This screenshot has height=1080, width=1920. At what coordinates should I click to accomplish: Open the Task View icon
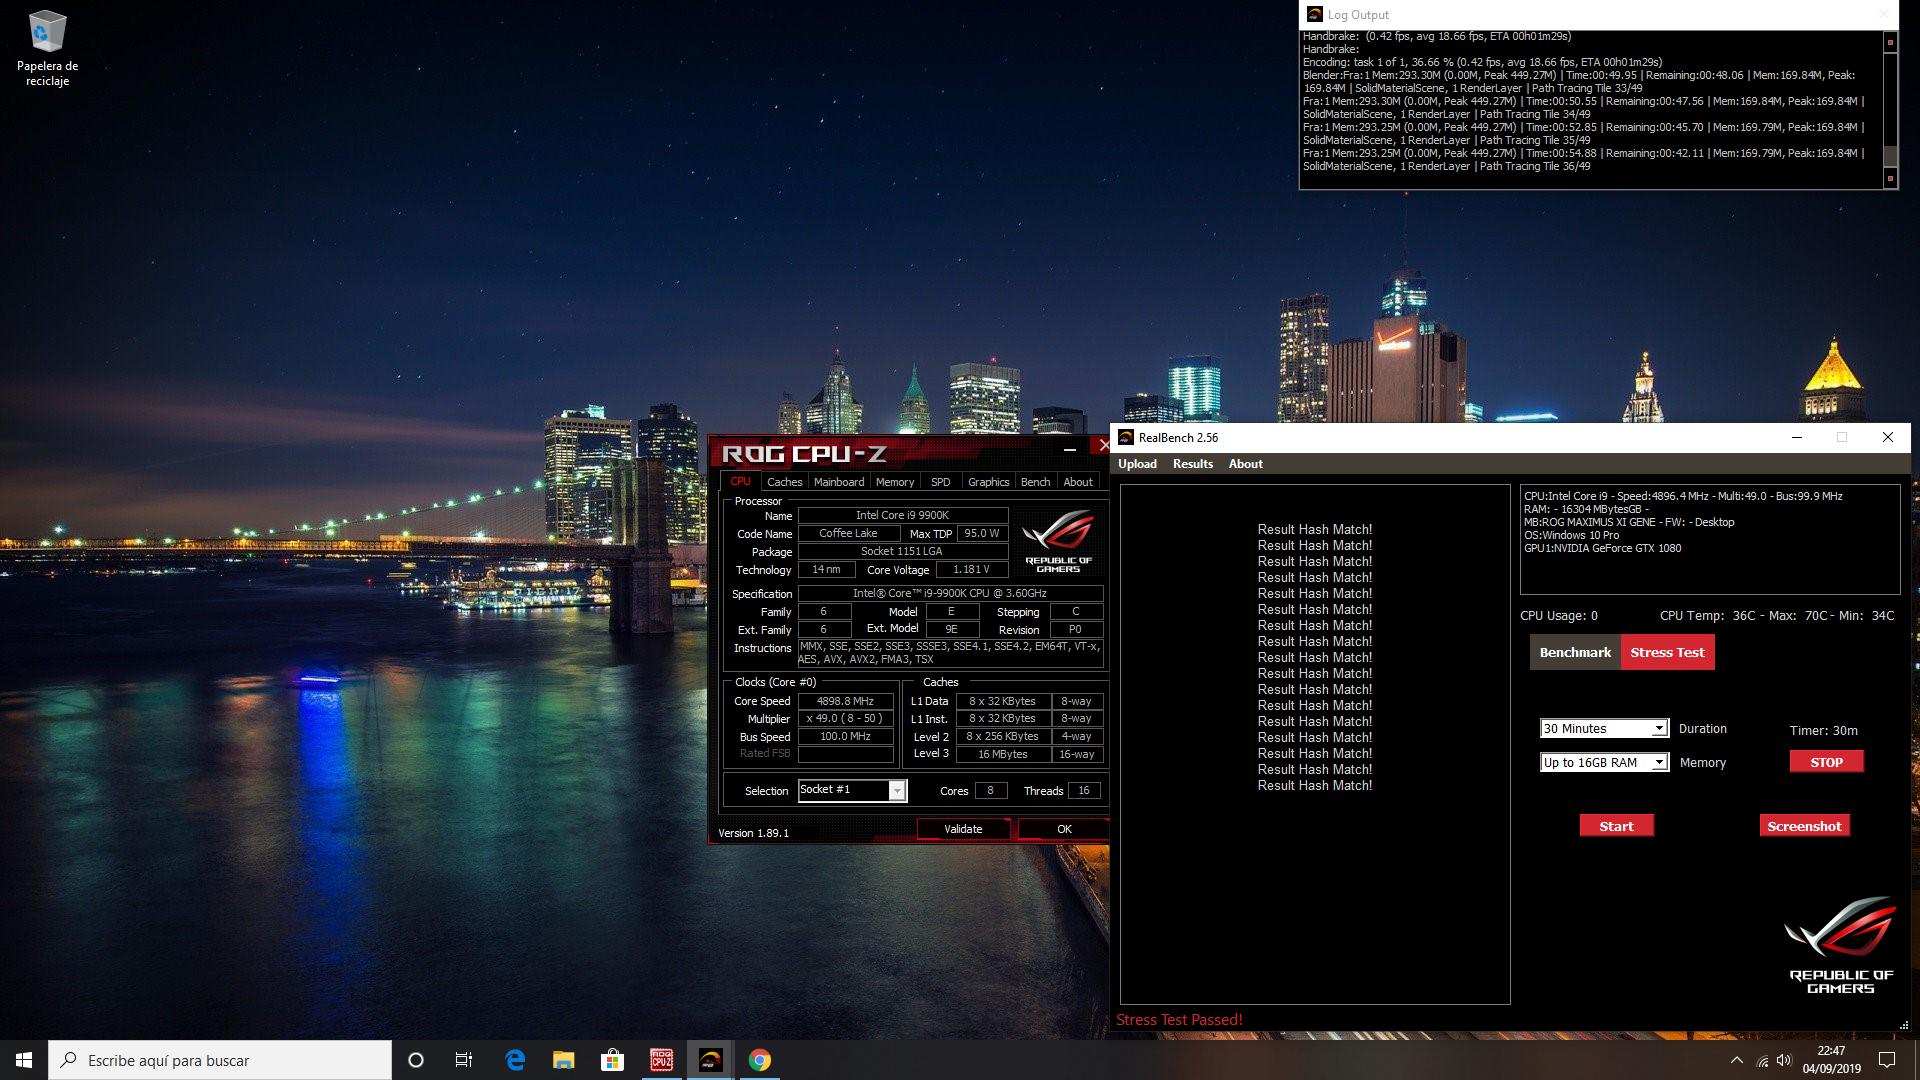coord(464,1060)
